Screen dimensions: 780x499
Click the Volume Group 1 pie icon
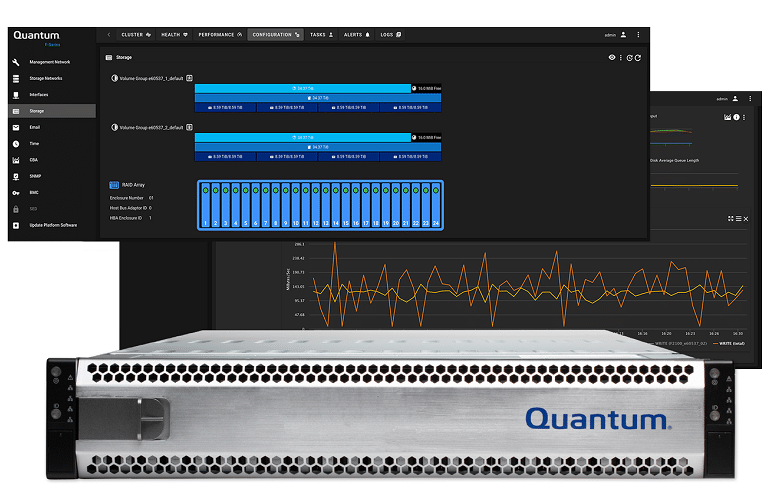[x=114, y=78]
